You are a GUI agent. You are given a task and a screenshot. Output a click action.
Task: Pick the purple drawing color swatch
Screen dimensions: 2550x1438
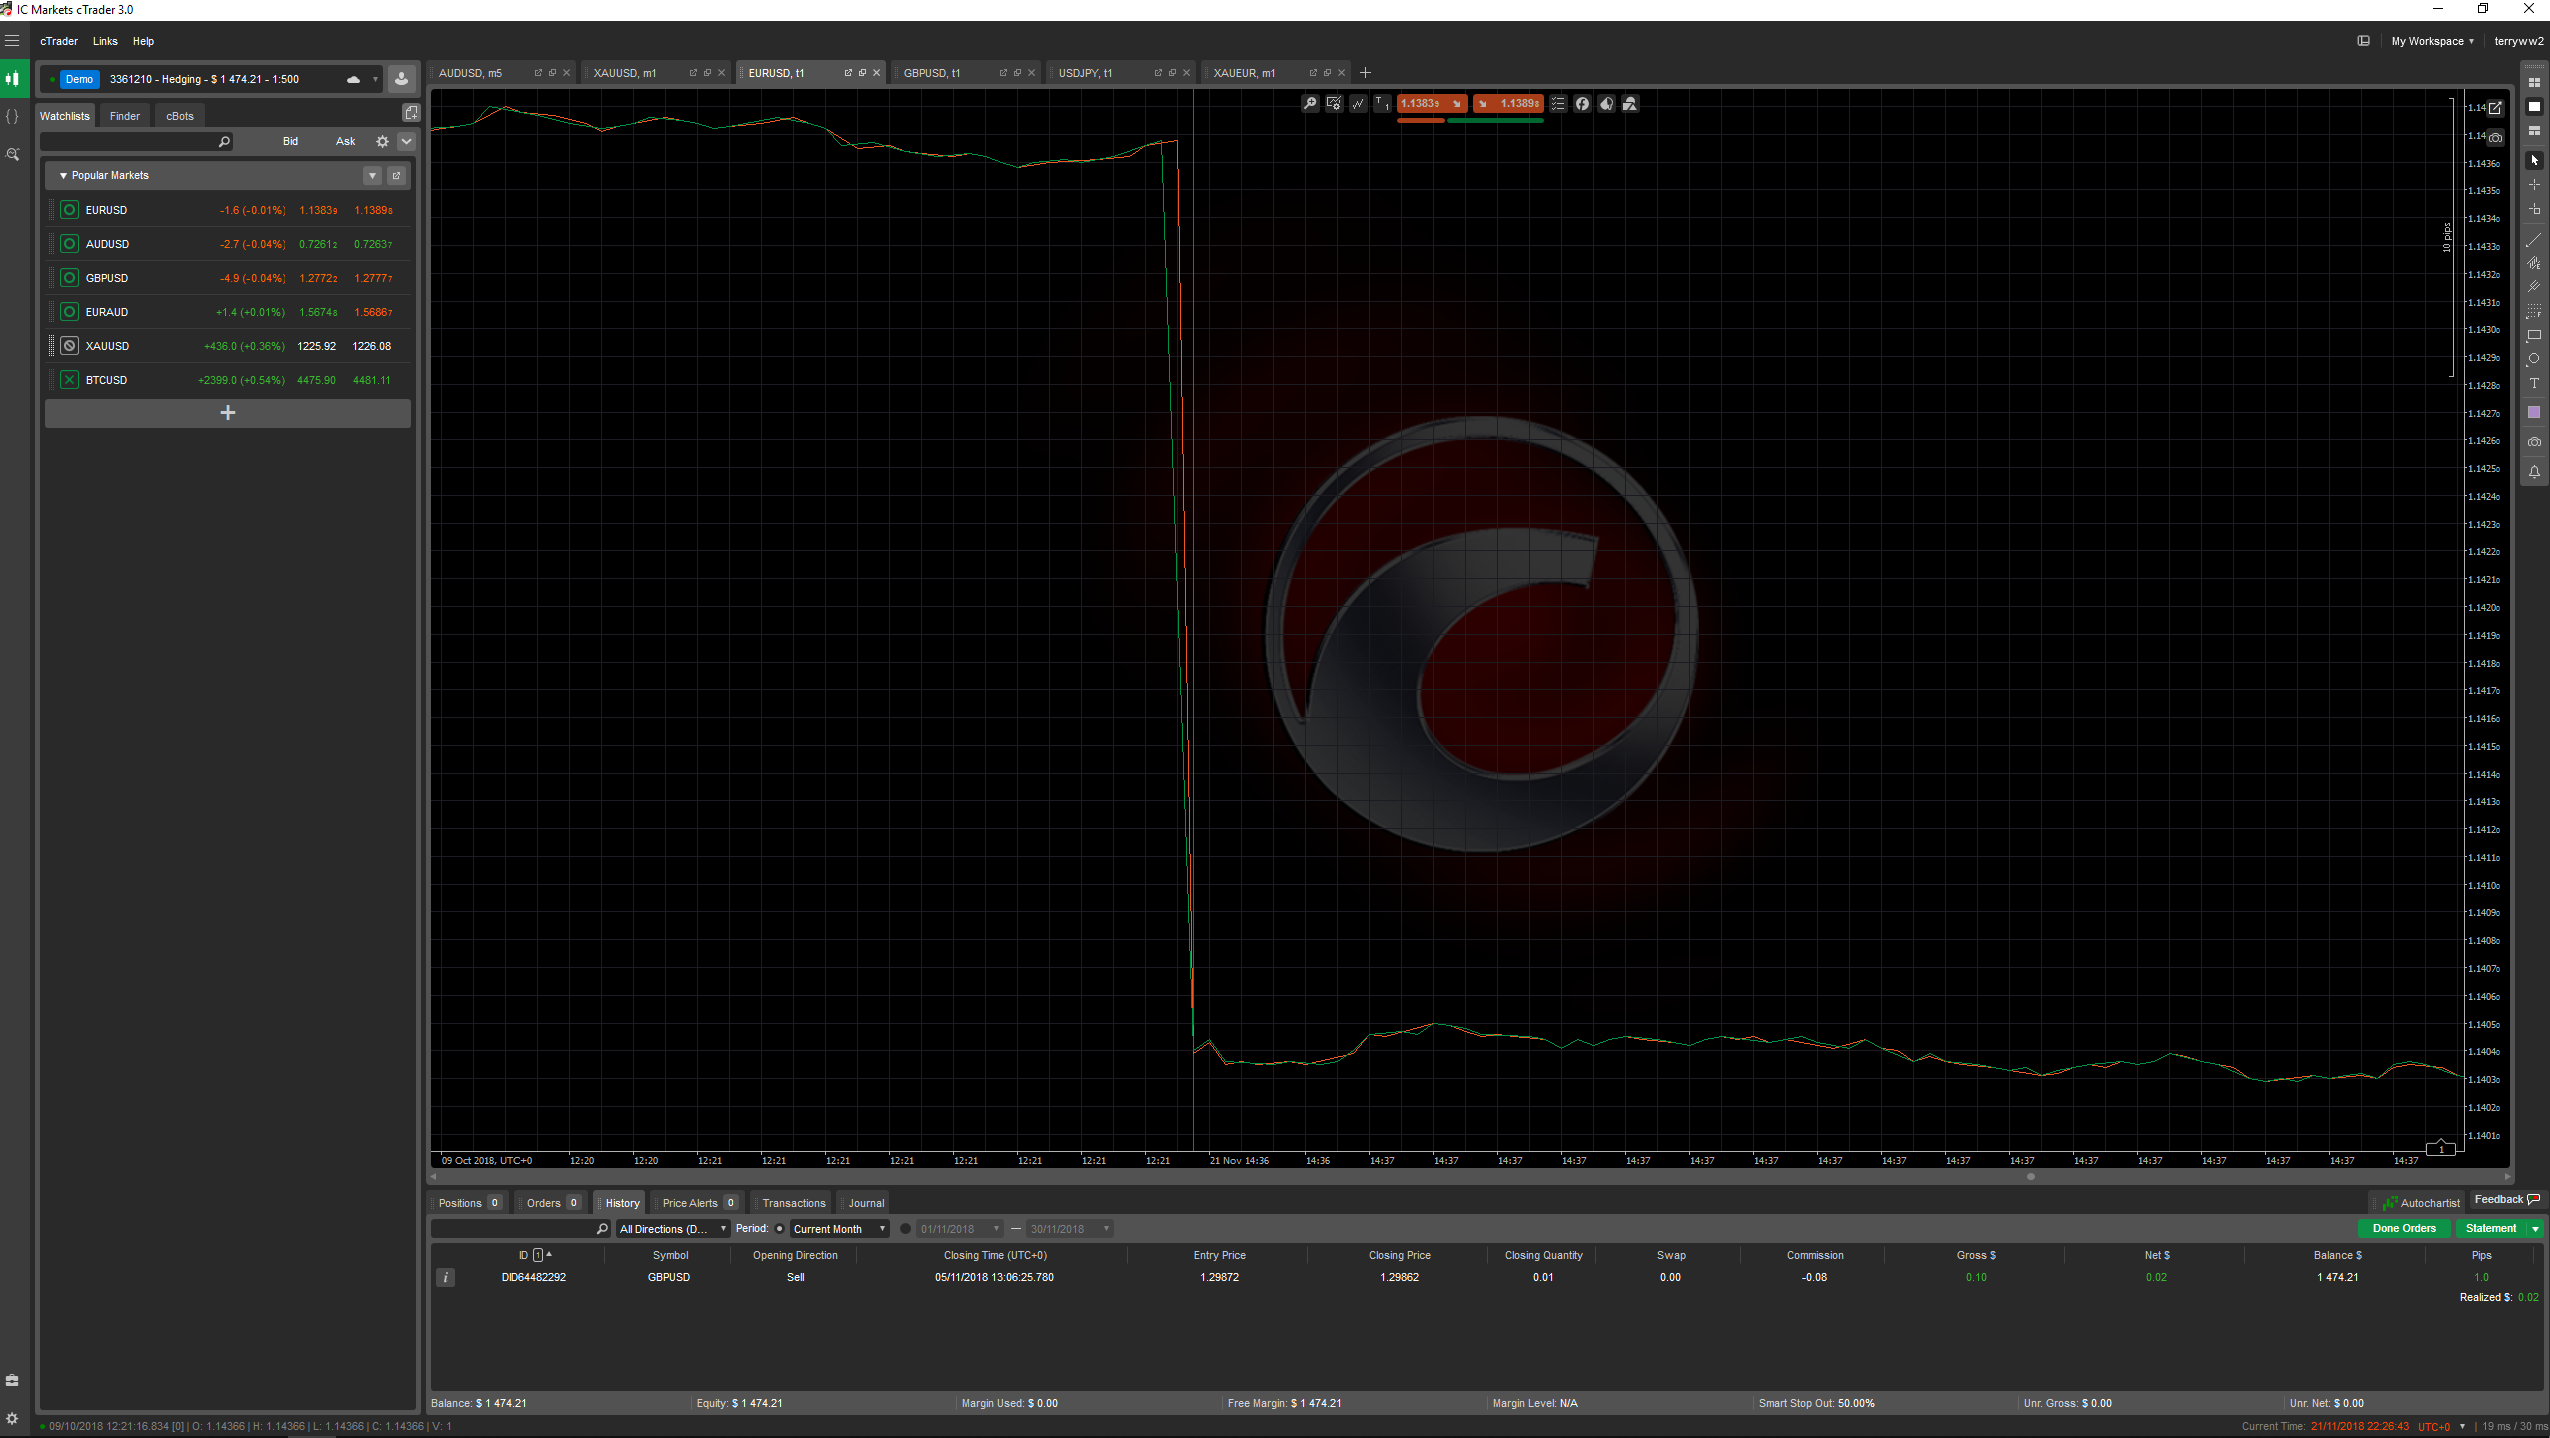2534,413
